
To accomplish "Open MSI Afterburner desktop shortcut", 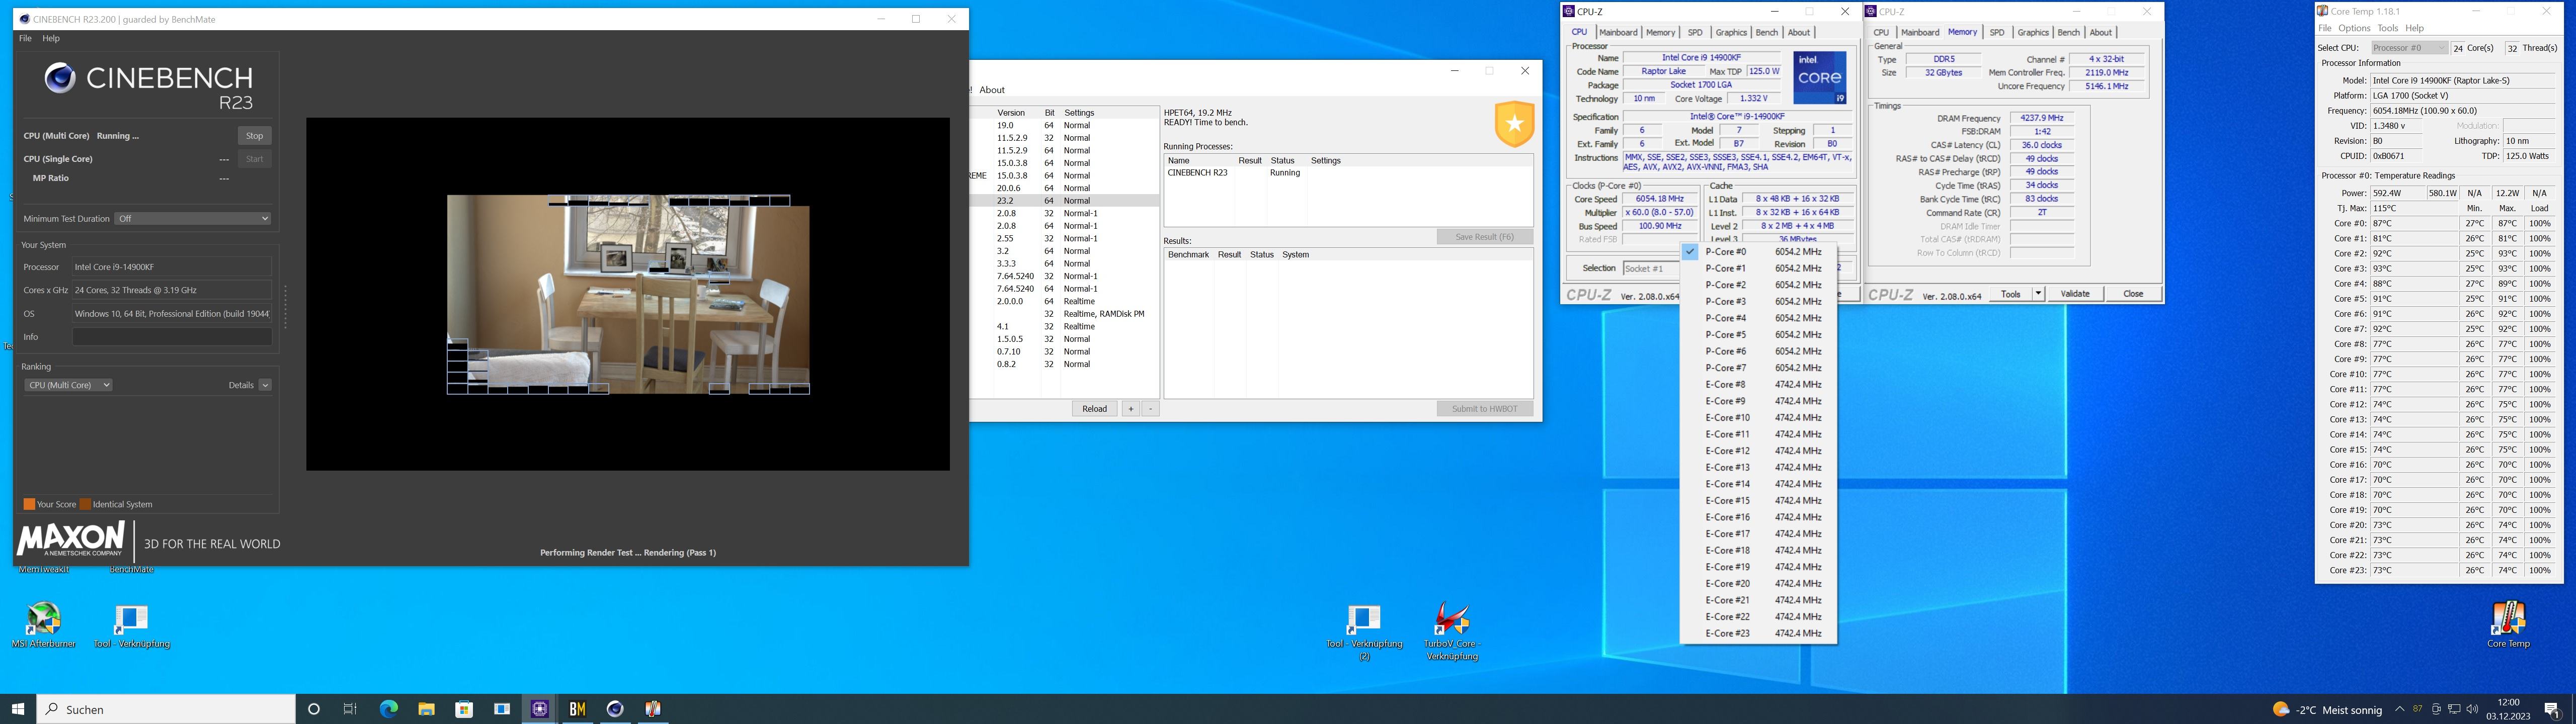I will 44,625.
